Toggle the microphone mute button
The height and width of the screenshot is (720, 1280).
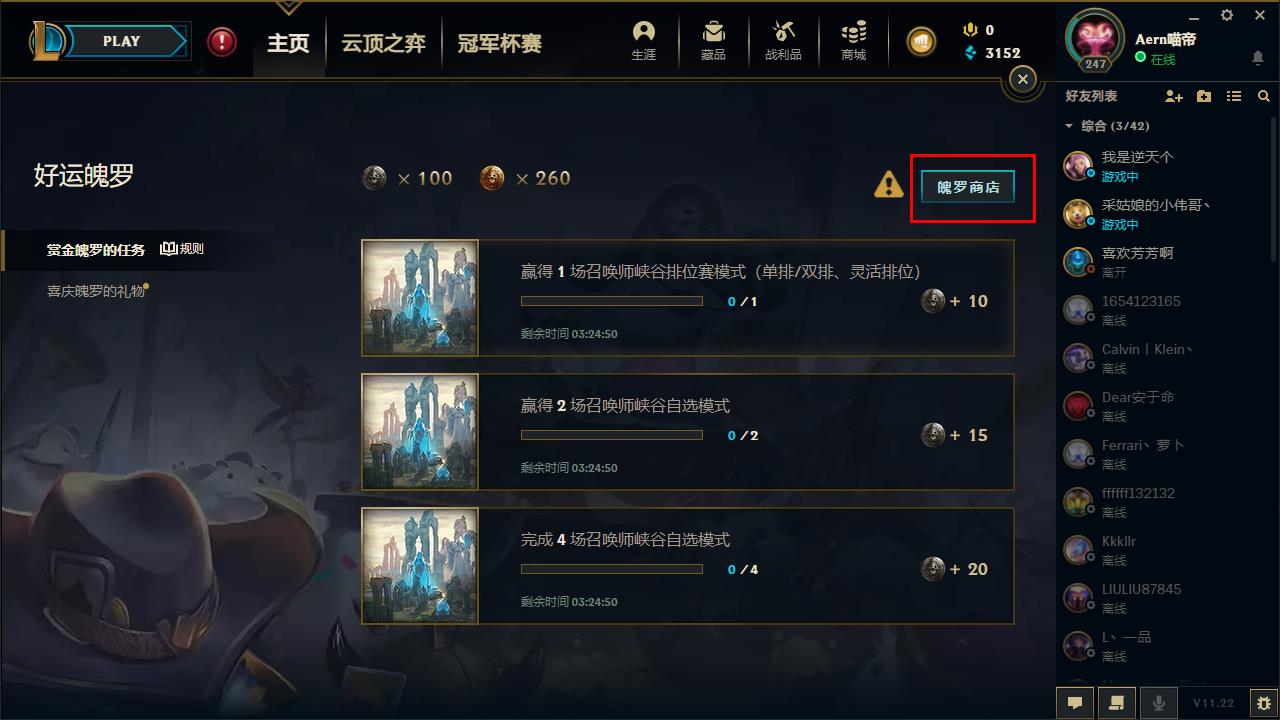(x=1159, y=703)
